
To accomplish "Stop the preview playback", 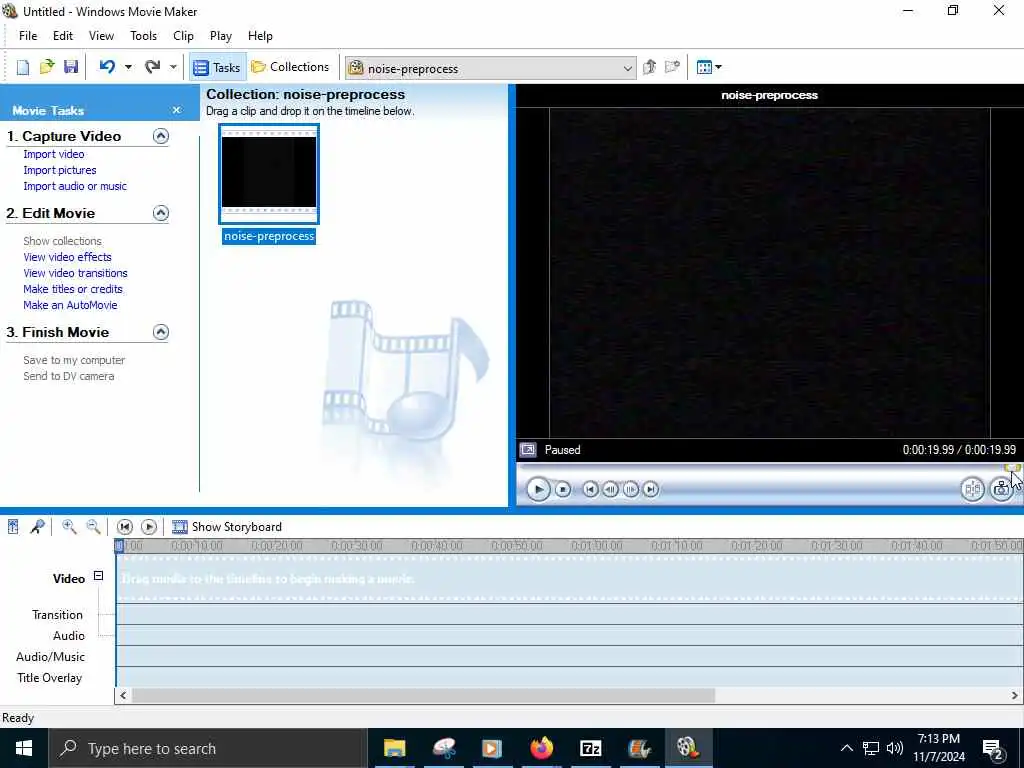I will click(563, 489).
